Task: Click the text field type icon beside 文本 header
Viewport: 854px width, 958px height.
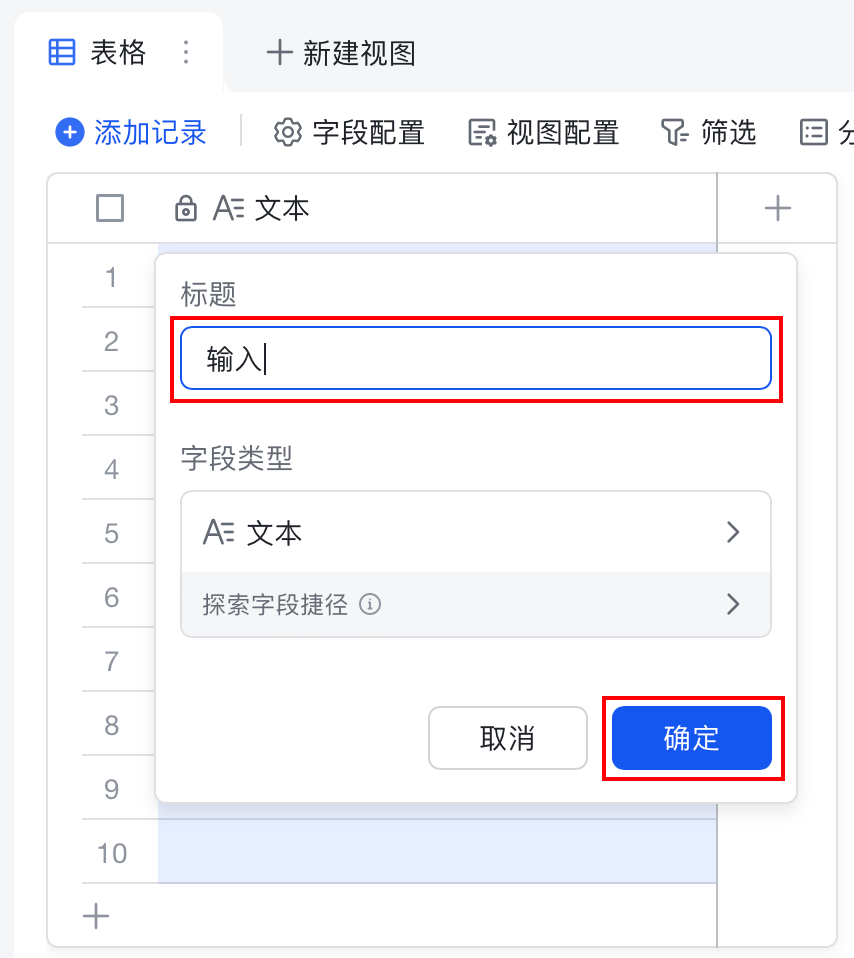Action: 228,209
